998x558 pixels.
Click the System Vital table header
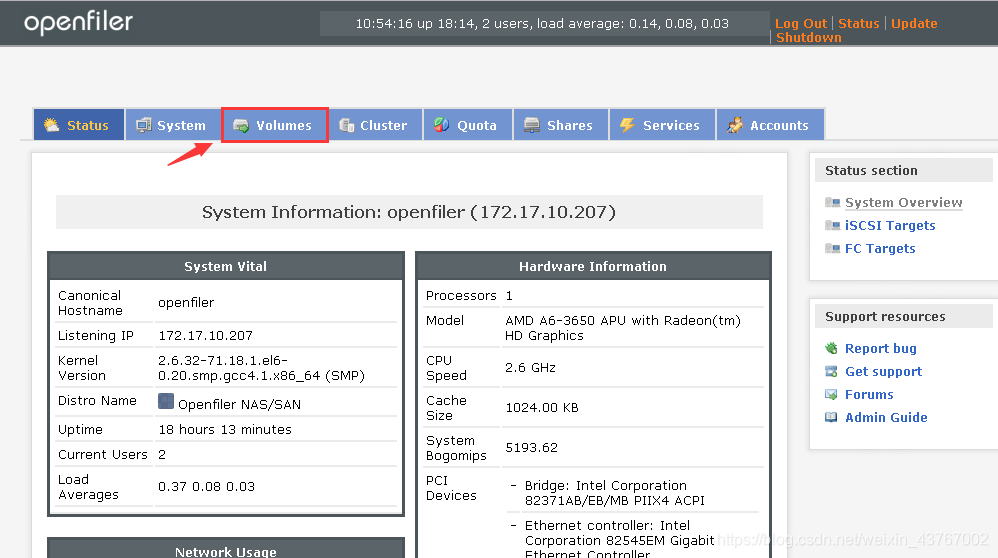[x=225, y=266]
